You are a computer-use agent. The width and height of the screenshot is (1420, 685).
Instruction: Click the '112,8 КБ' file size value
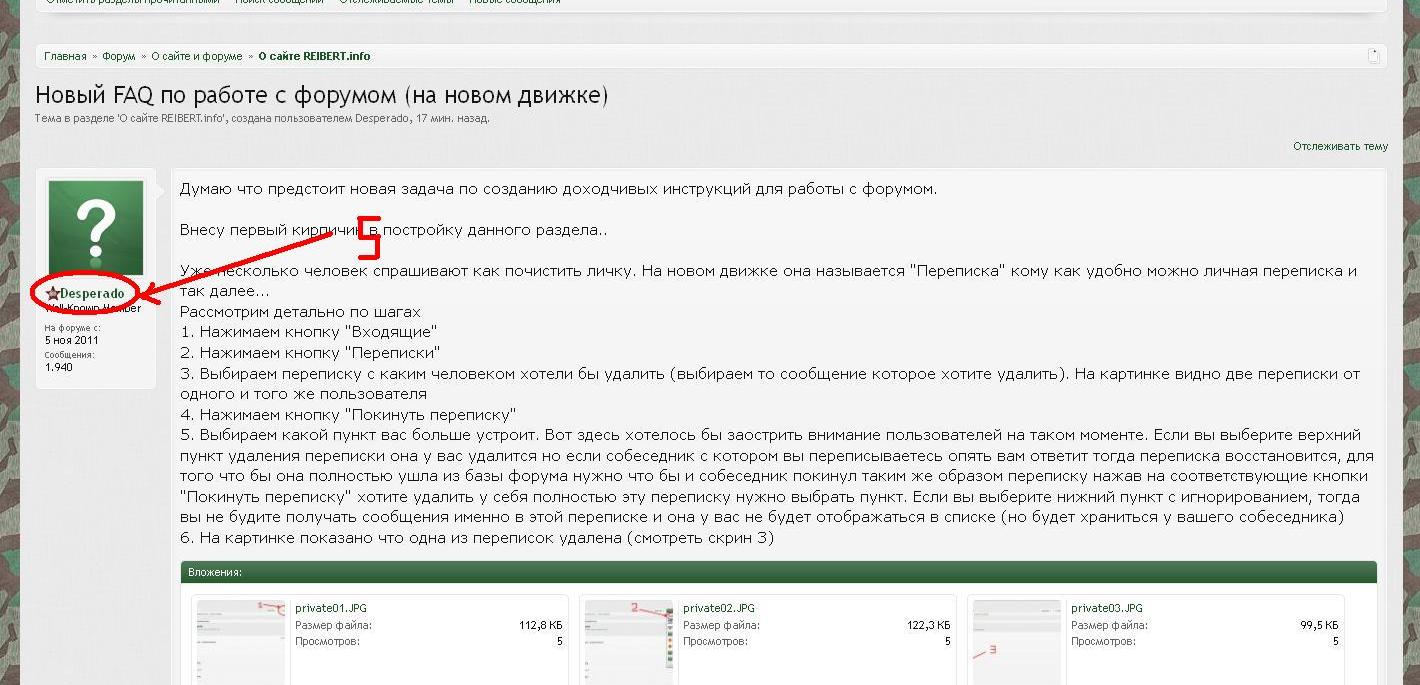pyautogui.click(x=540, y=625)
